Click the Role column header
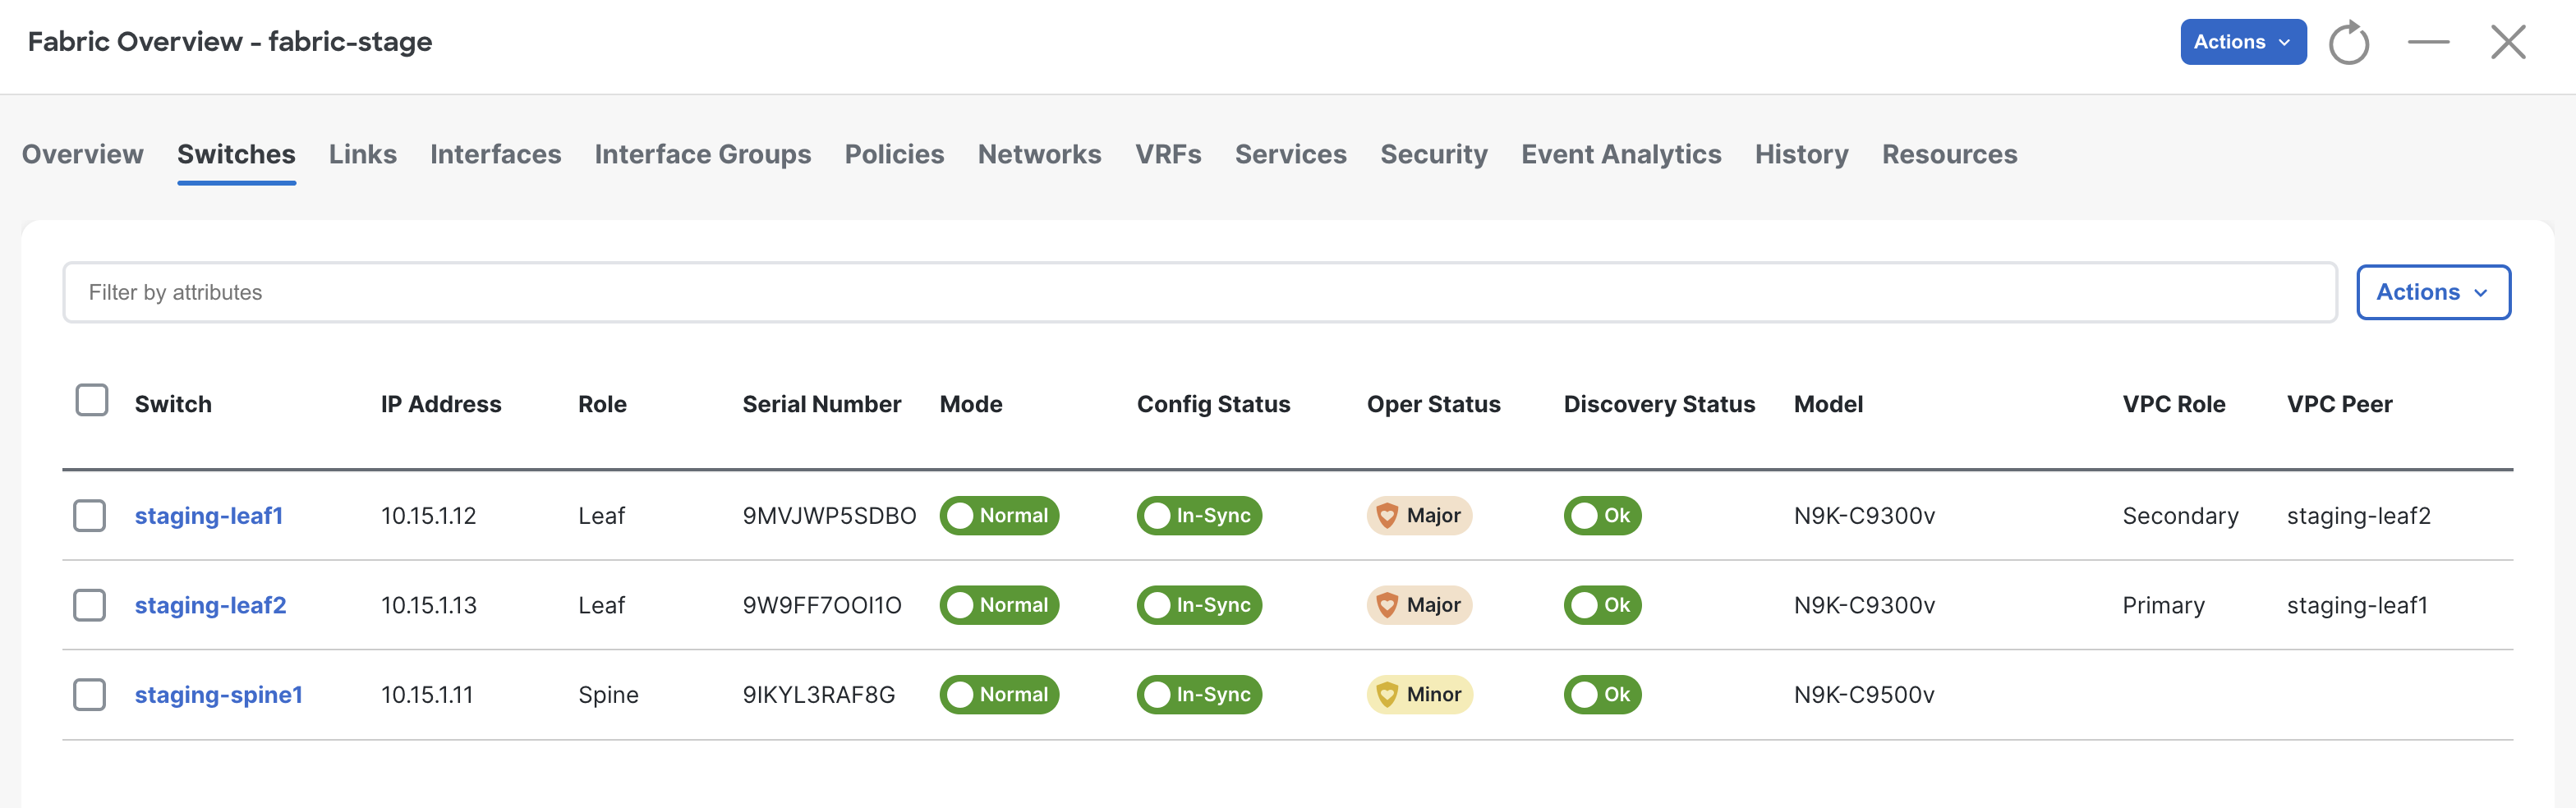This screenshot has width=2576, height=808. (x=602, y=404)
